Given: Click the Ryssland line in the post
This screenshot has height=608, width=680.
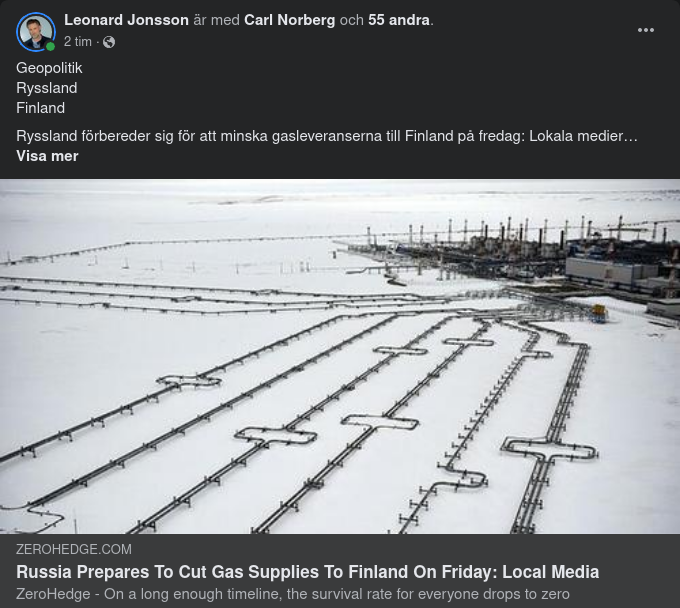Looking at the screenshot, I should tap(47, 88).
